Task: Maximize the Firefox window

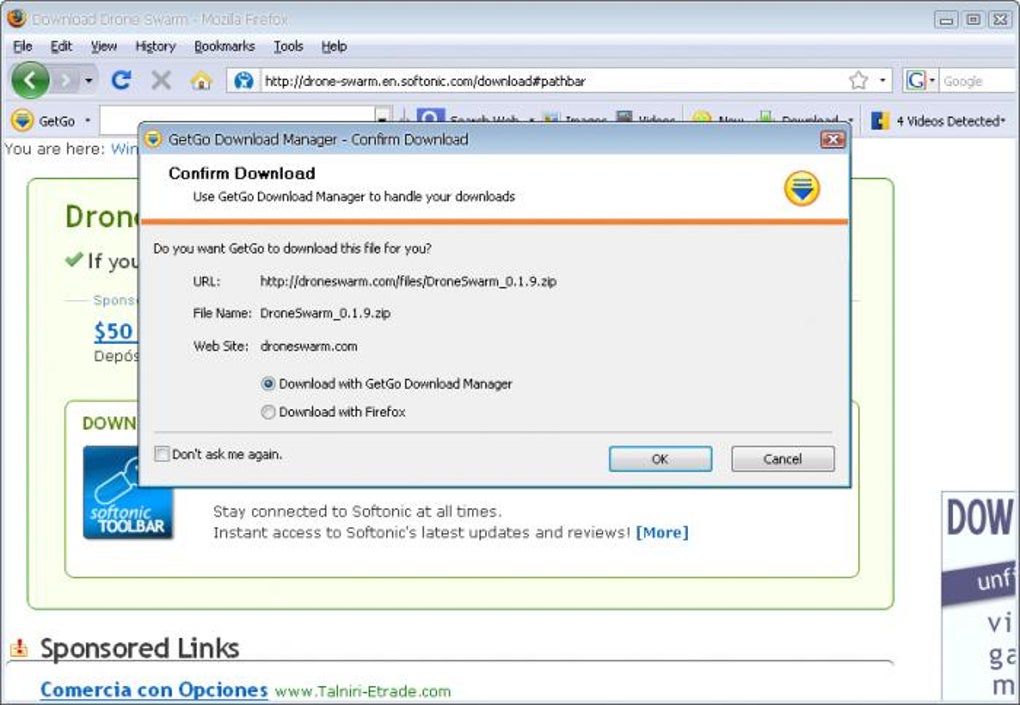Action: point(973,20)
